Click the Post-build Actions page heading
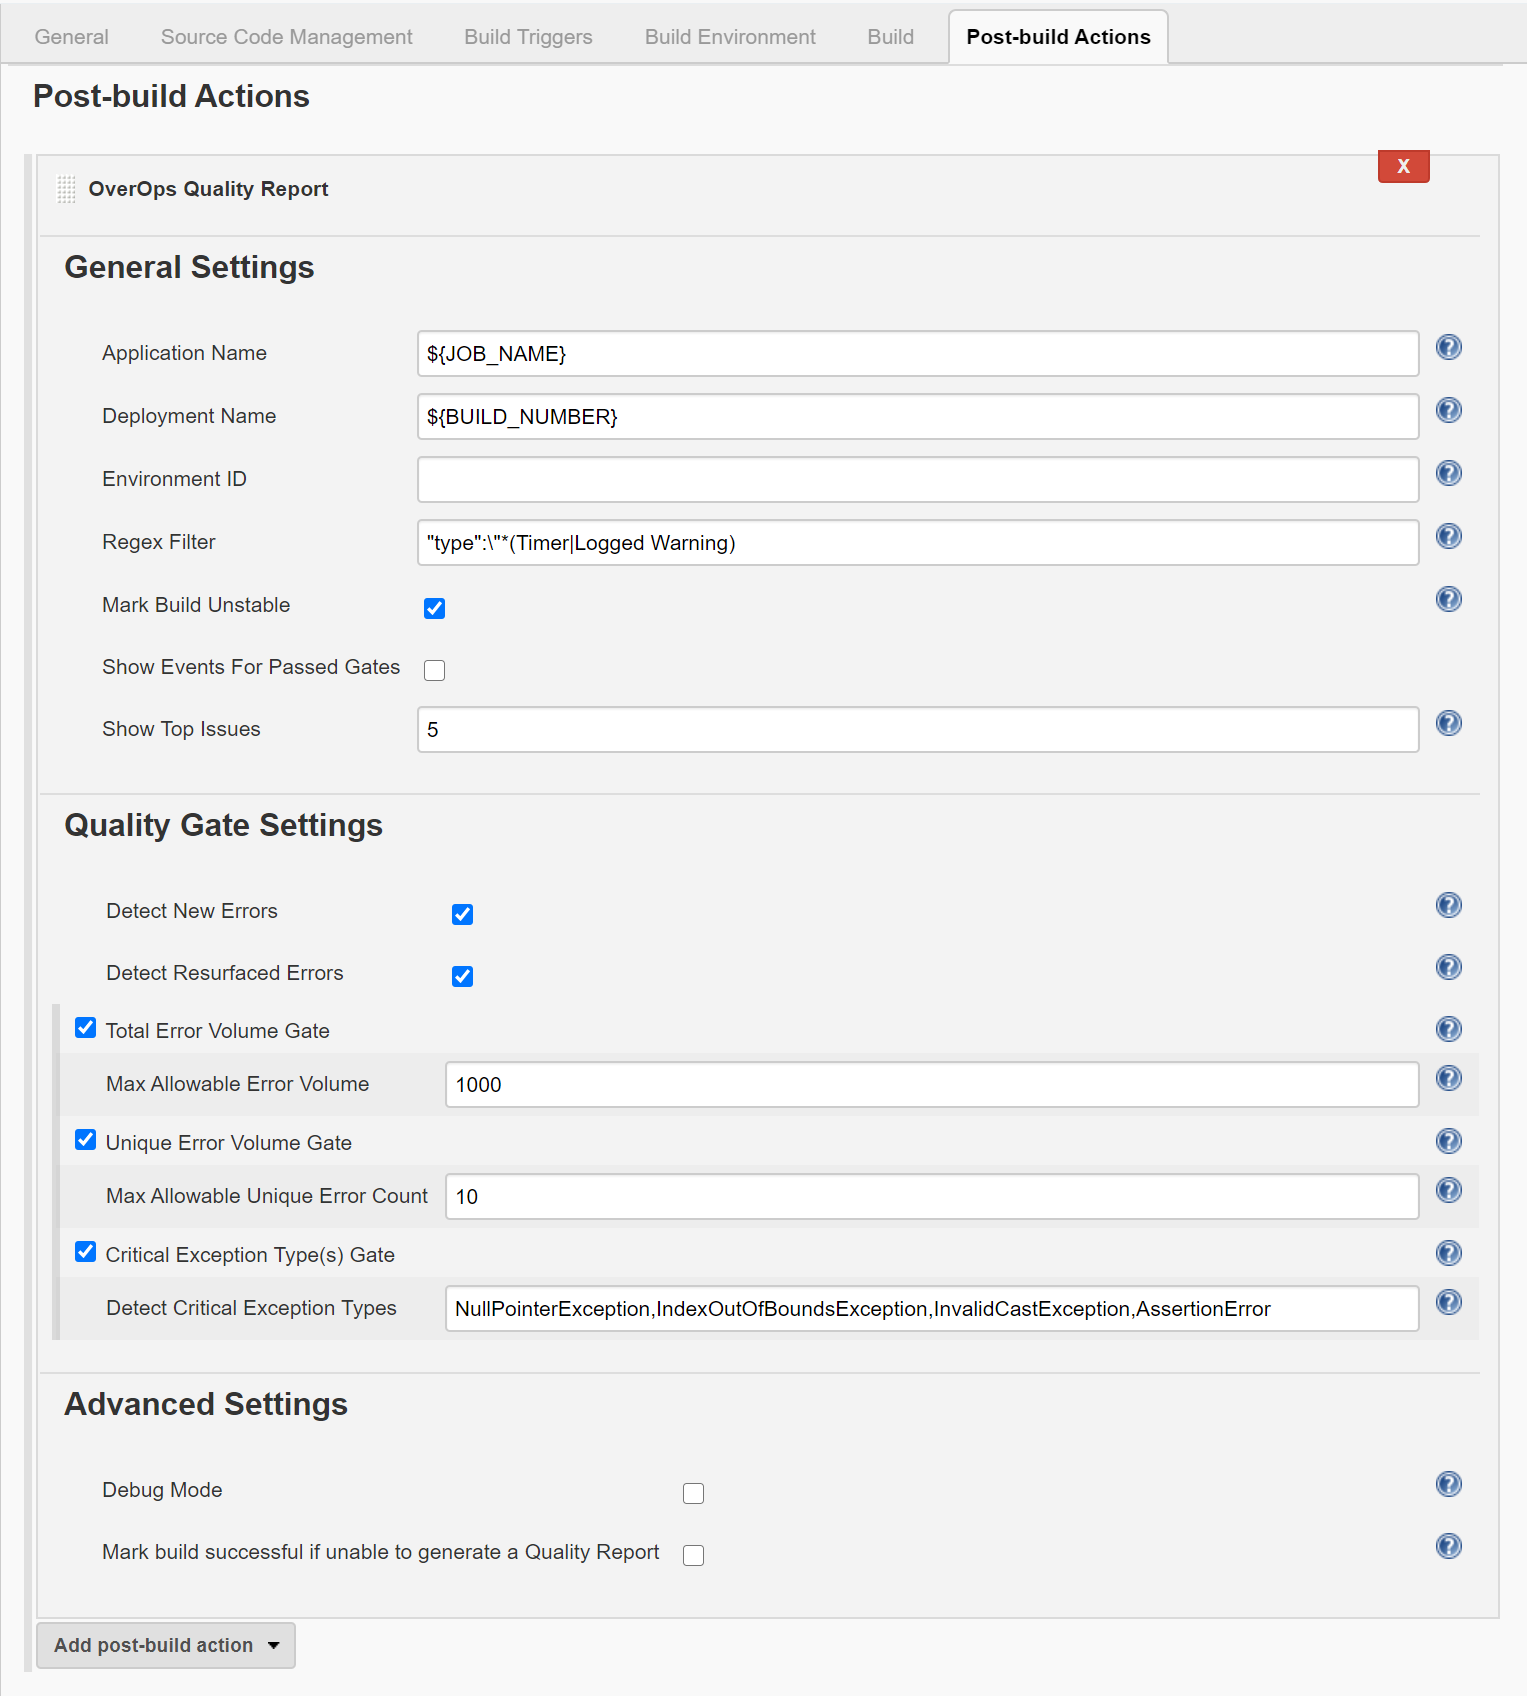The image size is (1527, 1696). click(x=171, y=97)
